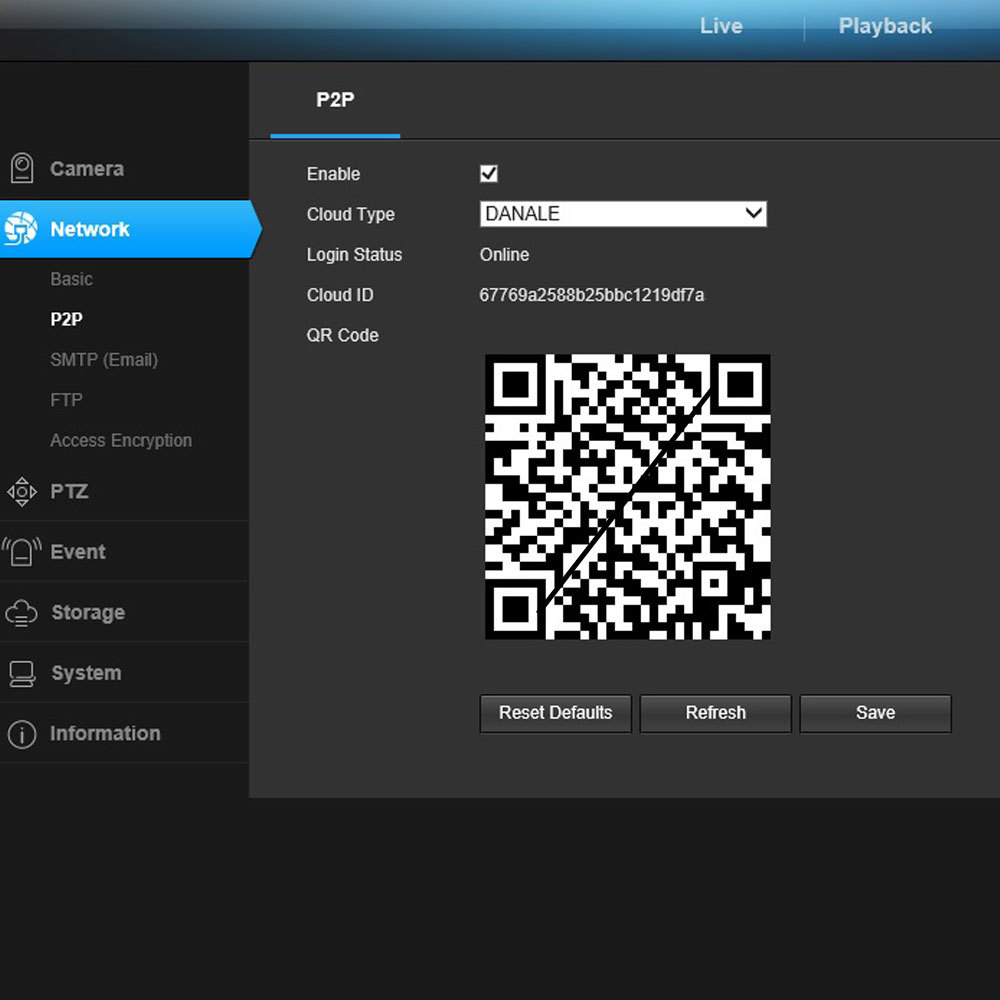This screenshot has height=1000, width=1000.
Task: Click the Refresh button
Action: tap(716, 713)
